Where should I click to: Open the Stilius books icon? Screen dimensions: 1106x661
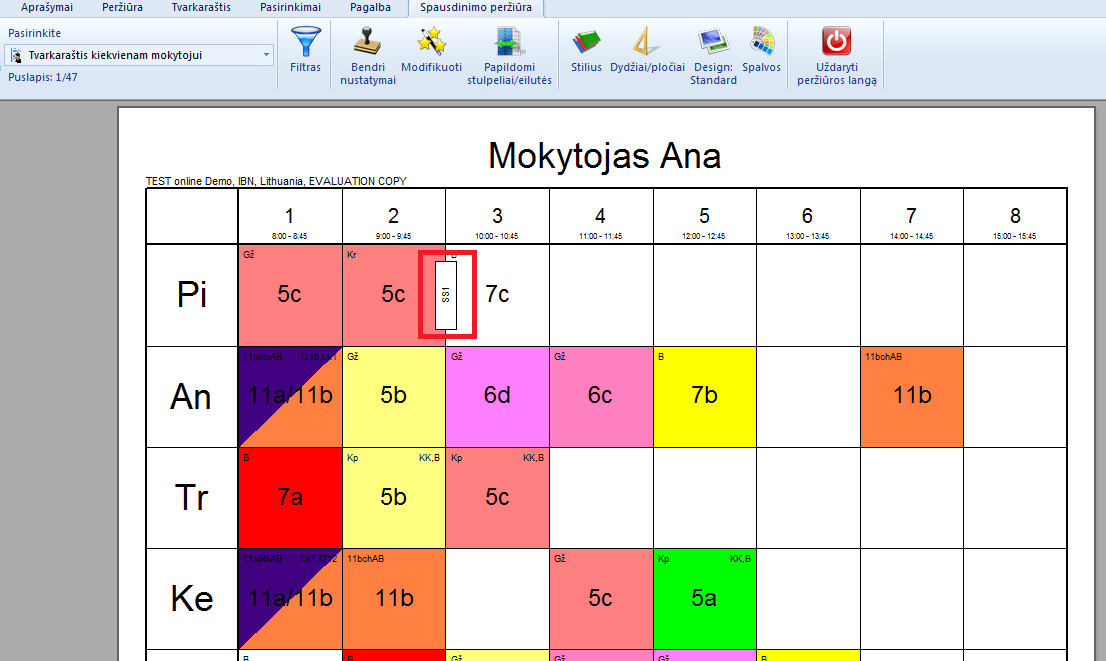coord(586,50)
